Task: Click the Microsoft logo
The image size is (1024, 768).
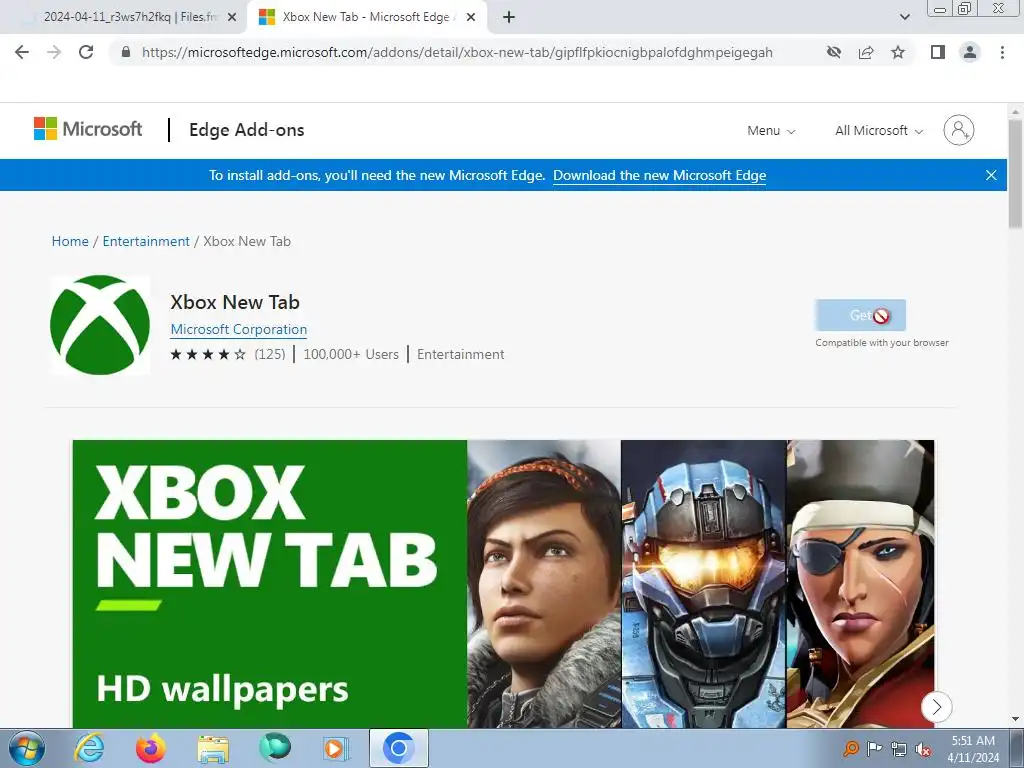Action: click(88, 129)
